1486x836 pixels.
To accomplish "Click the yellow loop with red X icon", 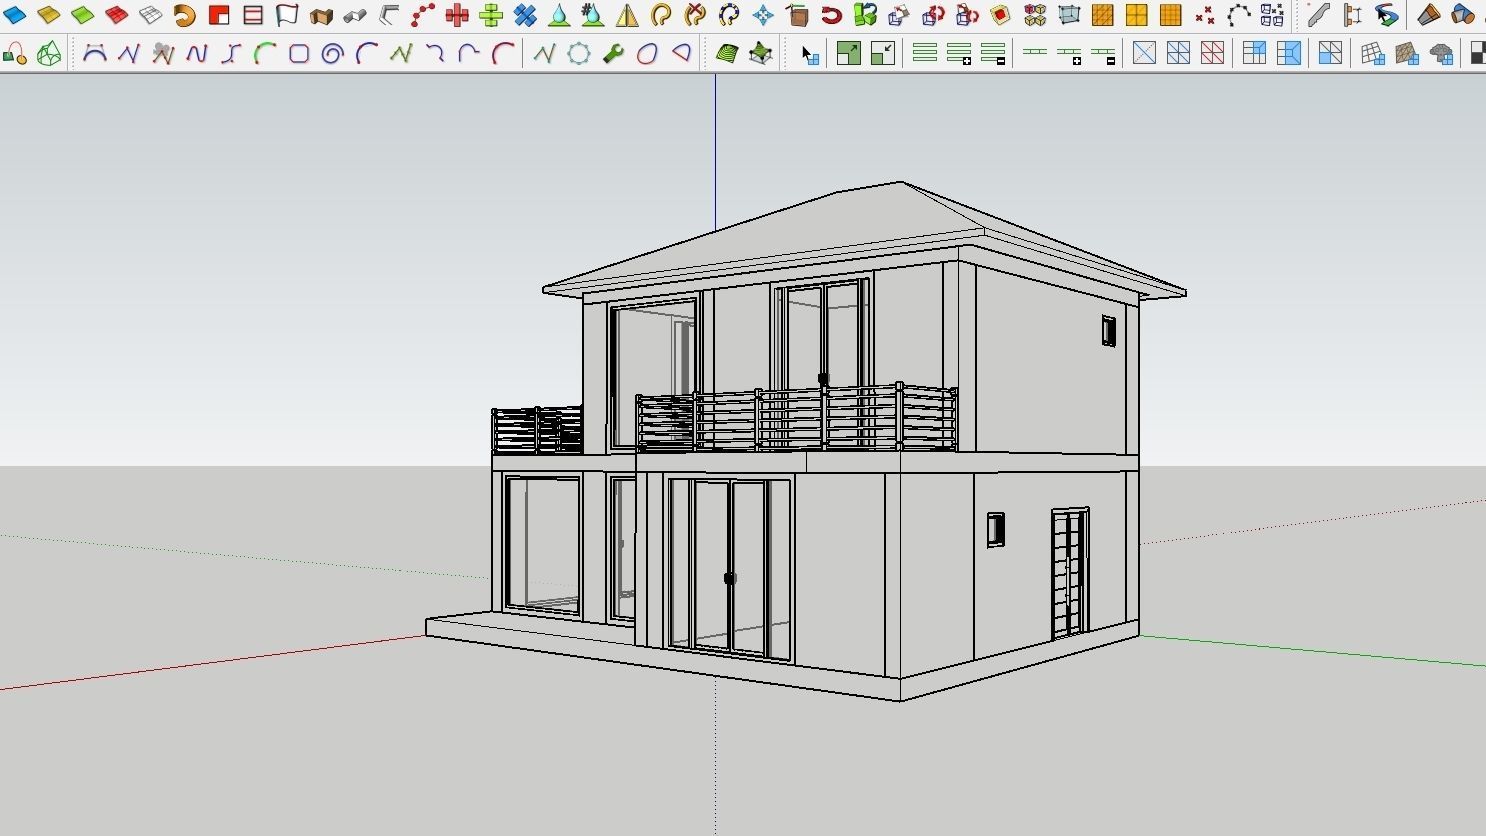I will (x=695, y=15).
